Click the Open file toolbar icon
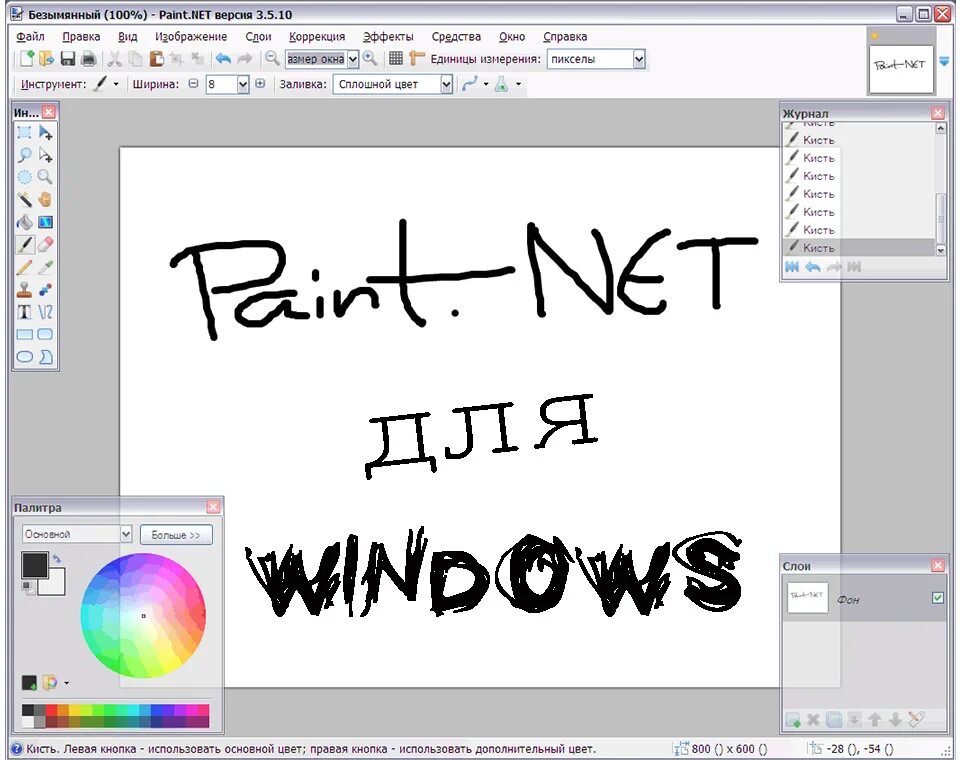Screen dimensions: 960x760 click(x=47, y=59)
